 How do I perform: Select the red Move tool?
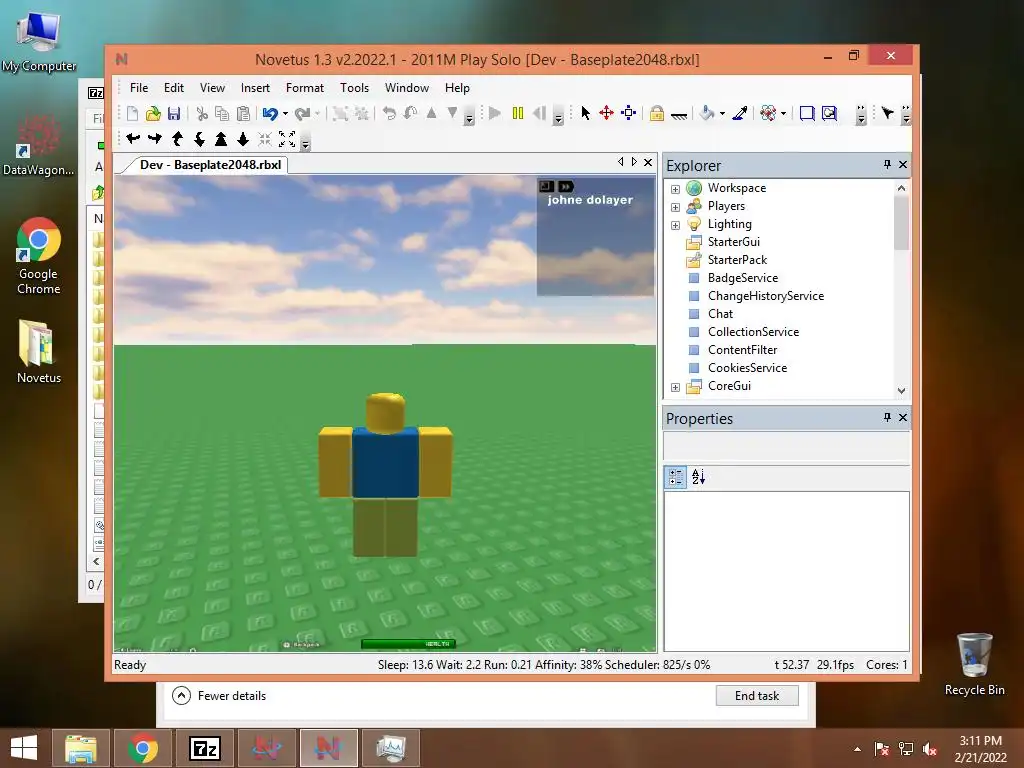click(x=606, y=114)
